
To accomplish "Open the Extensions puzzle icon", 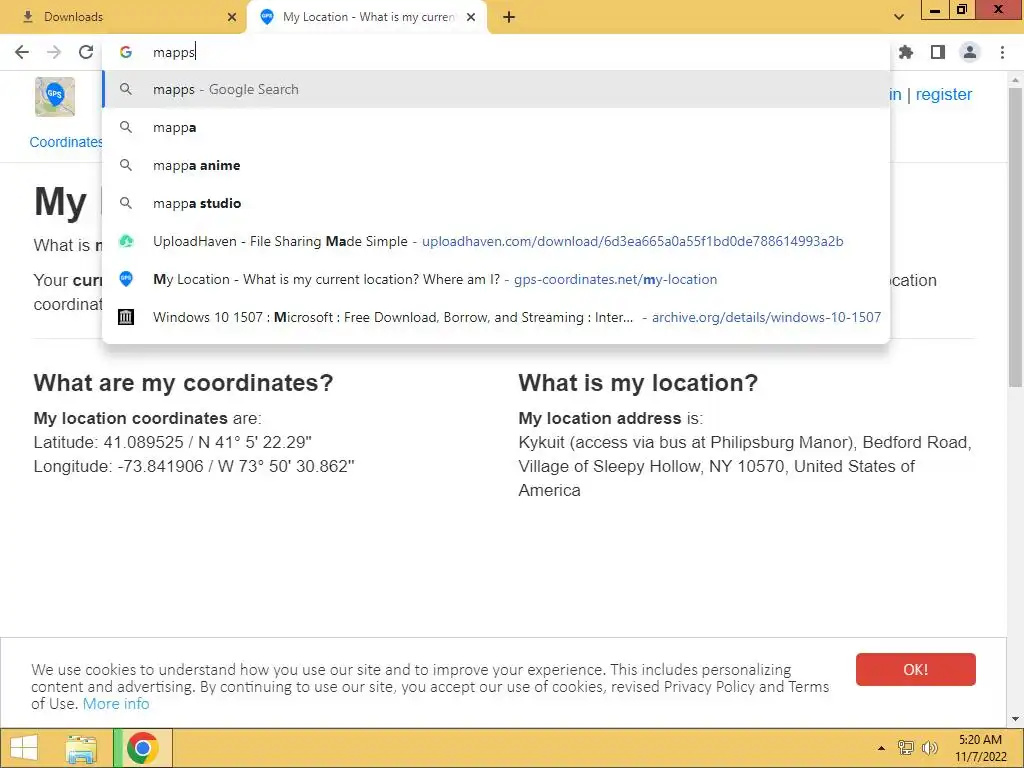I will coord(906,52).
